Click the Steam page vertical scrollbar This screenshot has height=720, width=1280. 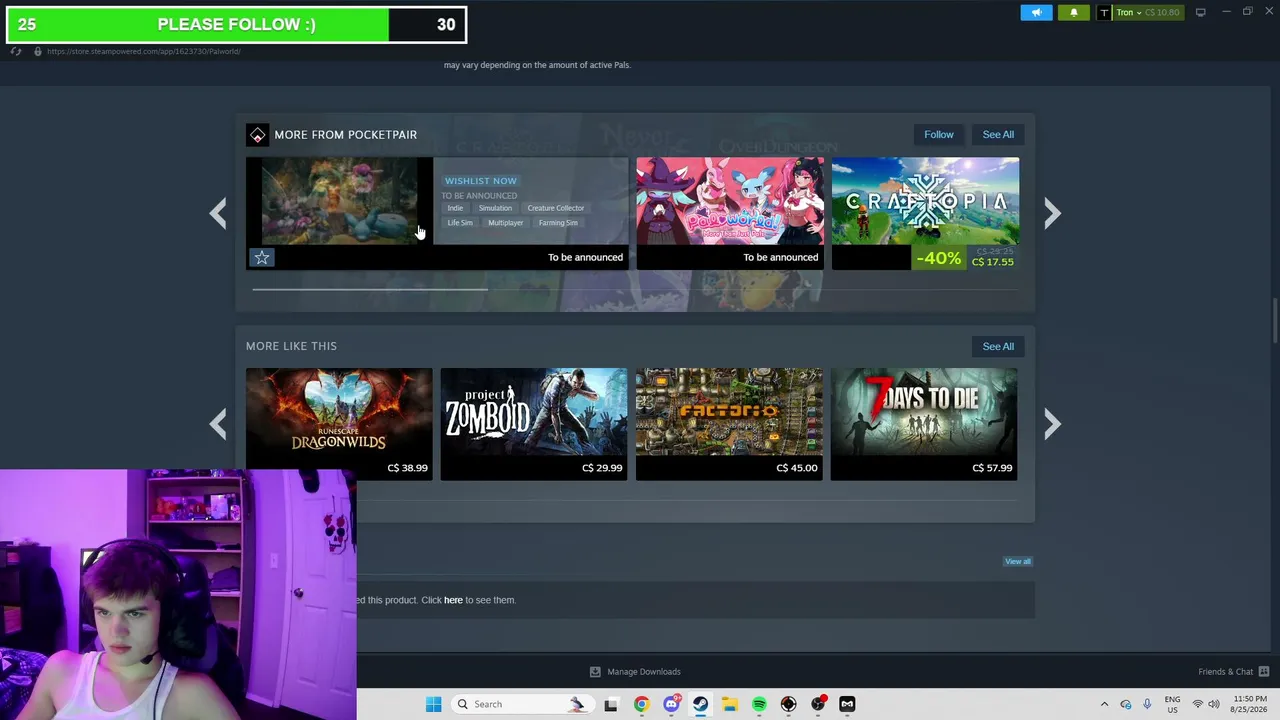click(x=1274, y=322)
